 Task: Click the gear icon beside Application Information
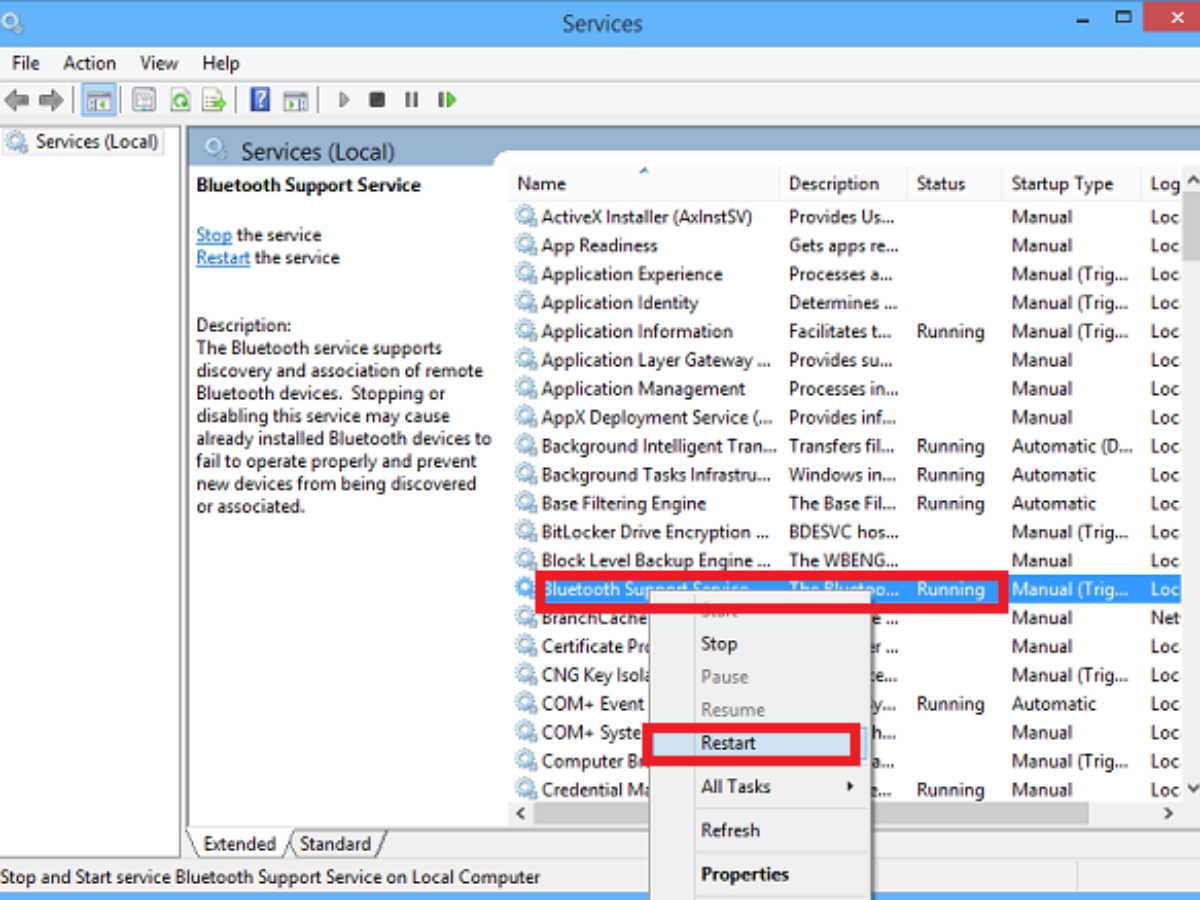[525, 331]
